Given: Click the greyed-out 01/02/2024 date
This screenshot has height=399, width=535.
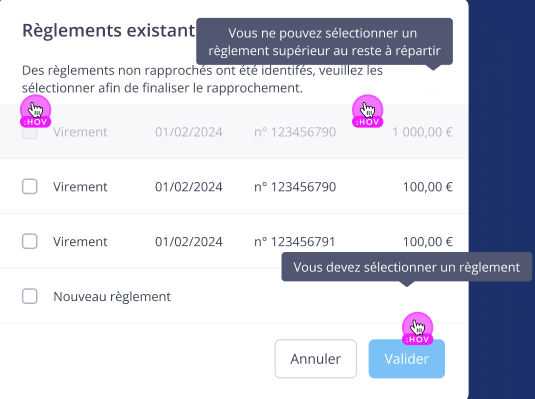Looking at the screenshot, I should 189,132.
